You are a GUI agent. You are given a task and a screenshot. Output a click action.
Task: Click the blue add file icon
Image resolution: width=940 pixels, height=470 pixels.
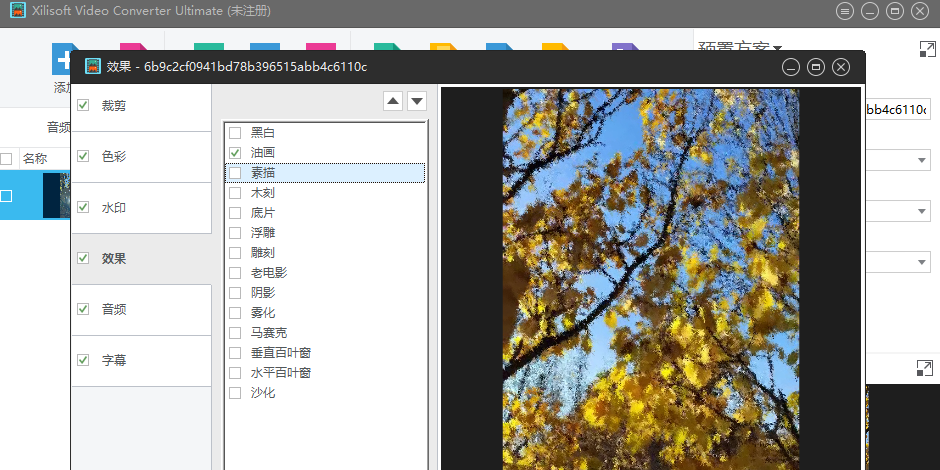point(66,59)
